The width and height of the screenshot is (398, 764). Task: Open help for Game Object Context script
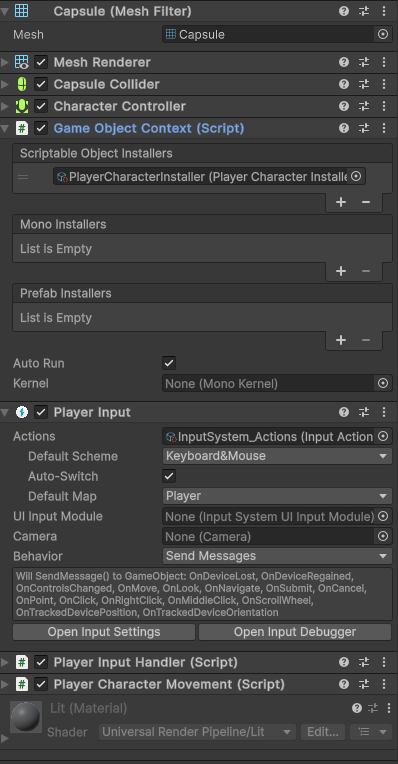click(344, 128)
